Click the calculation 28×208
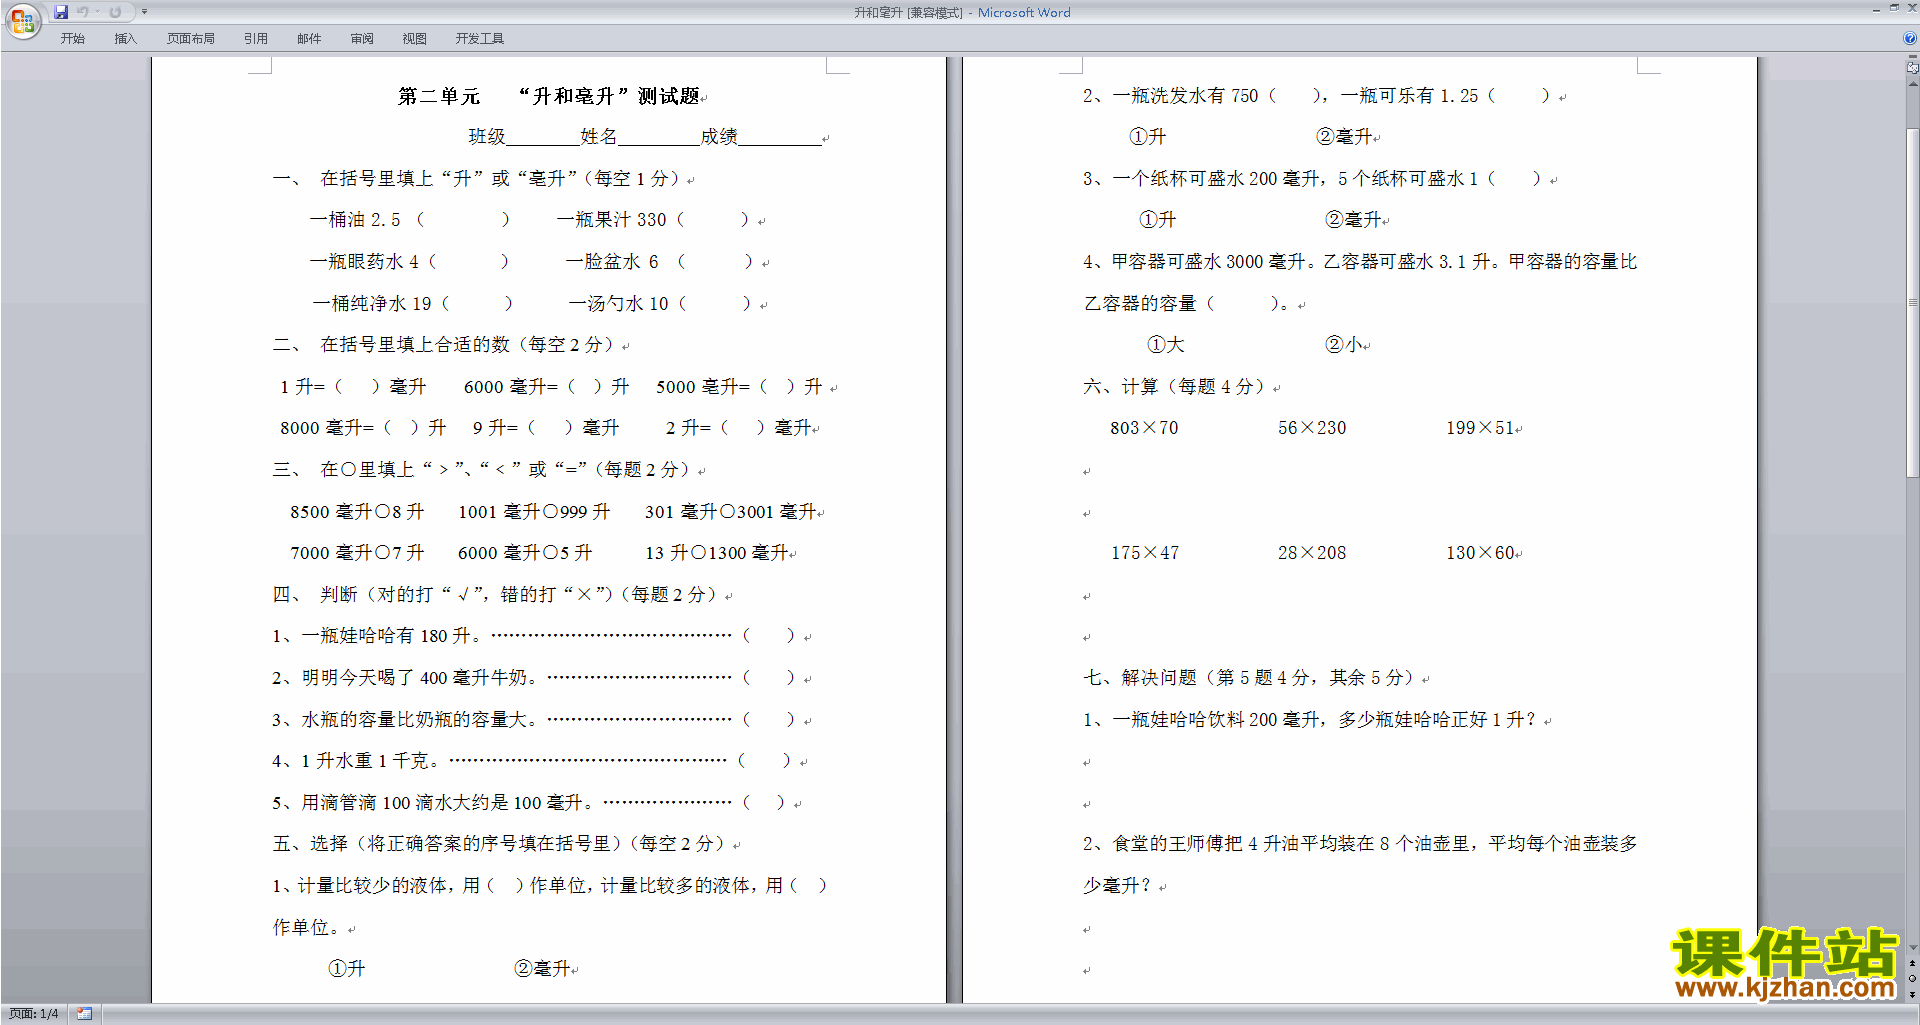1920x1025 pixels. click(x=1312, y=553)
